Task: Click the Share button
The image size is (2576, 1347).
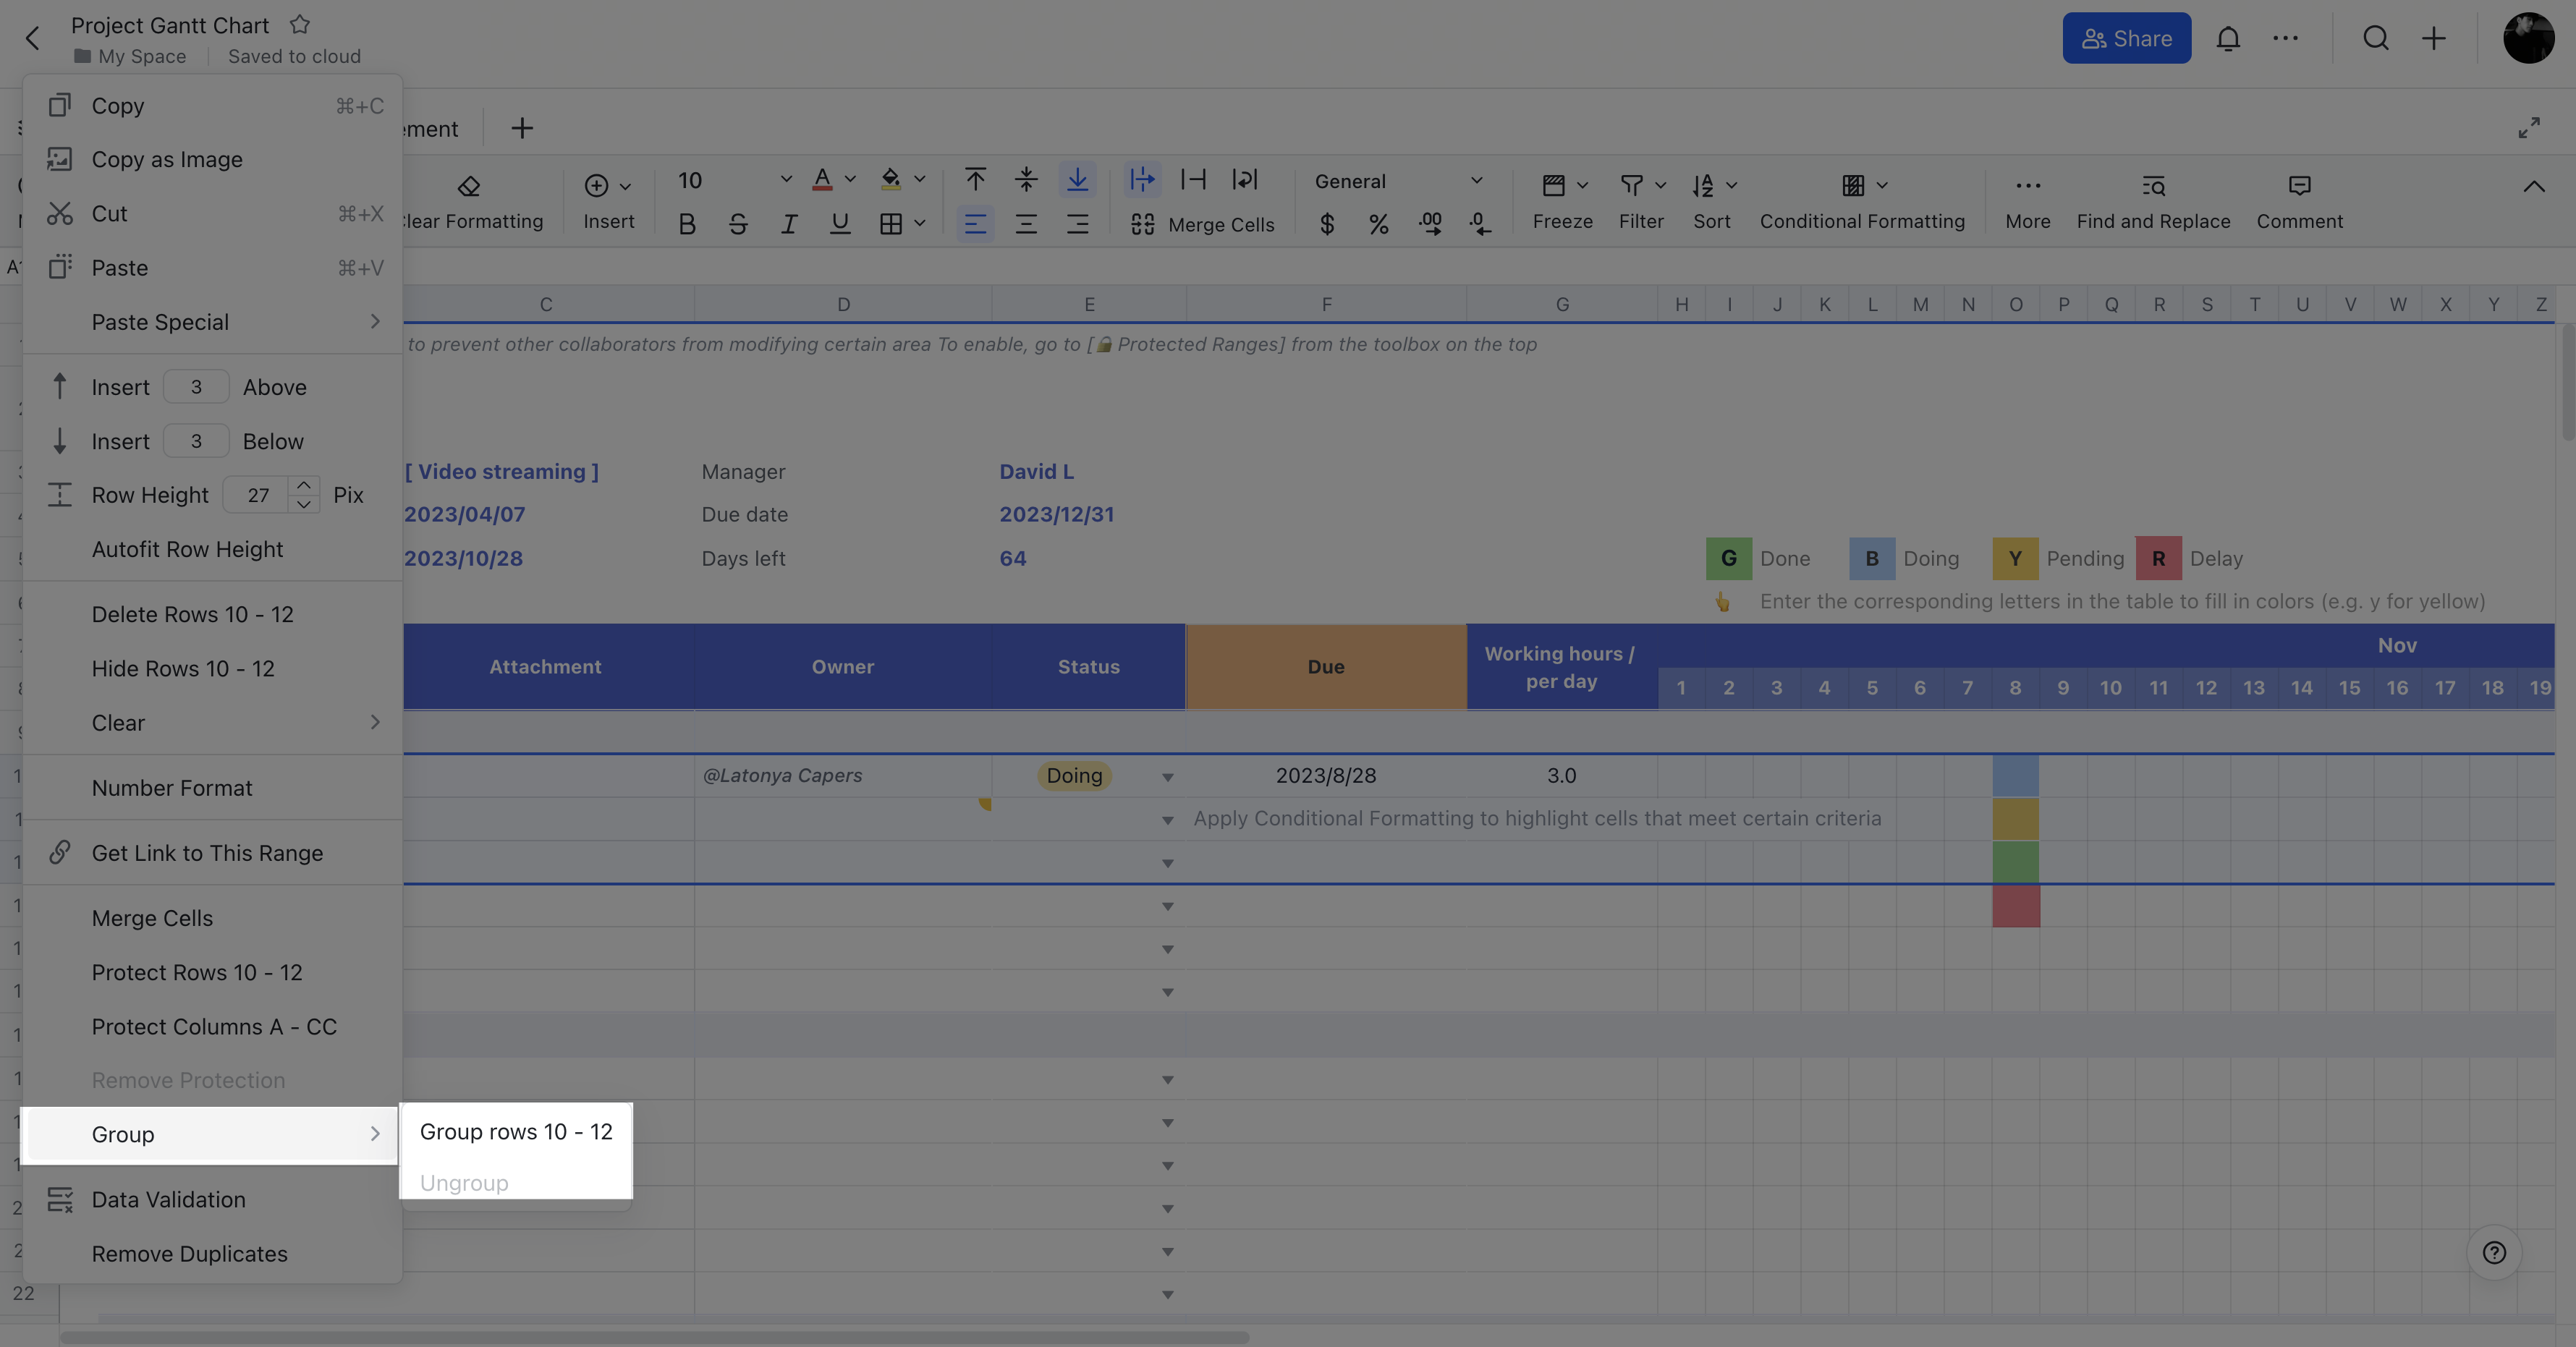Action: tap(2126, 38)
